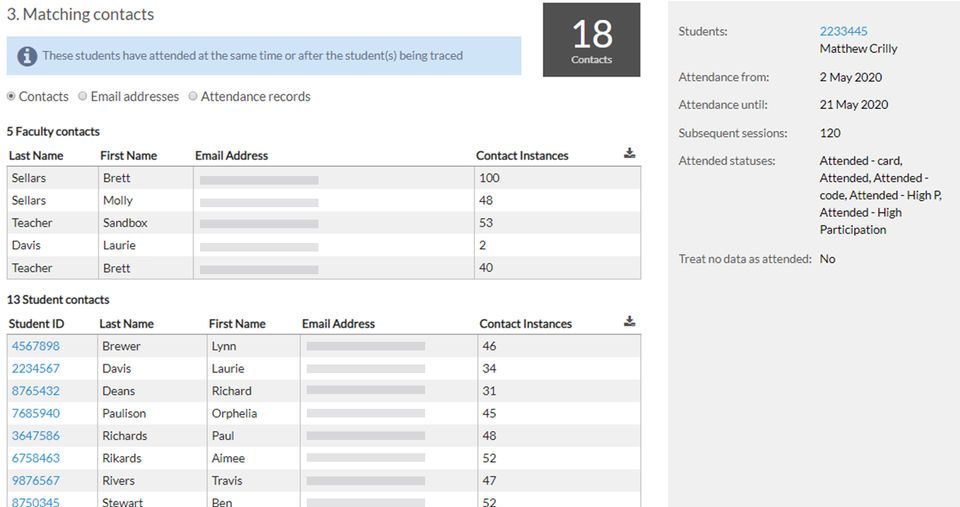This screenshot has width=960, height=507.
Task: Select the Contacts radio button
Action: 11,97
